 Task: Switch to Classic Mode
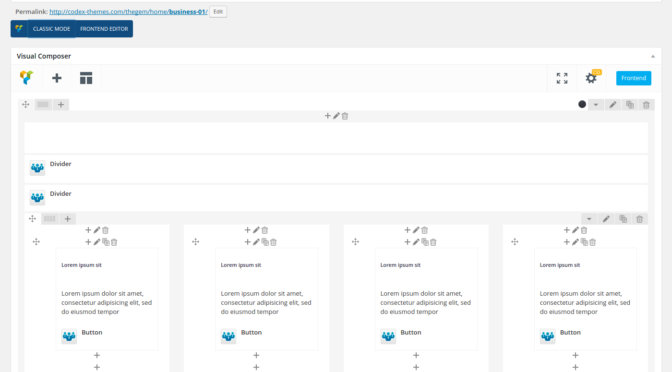pyautogui.click(x=51, y=29)
